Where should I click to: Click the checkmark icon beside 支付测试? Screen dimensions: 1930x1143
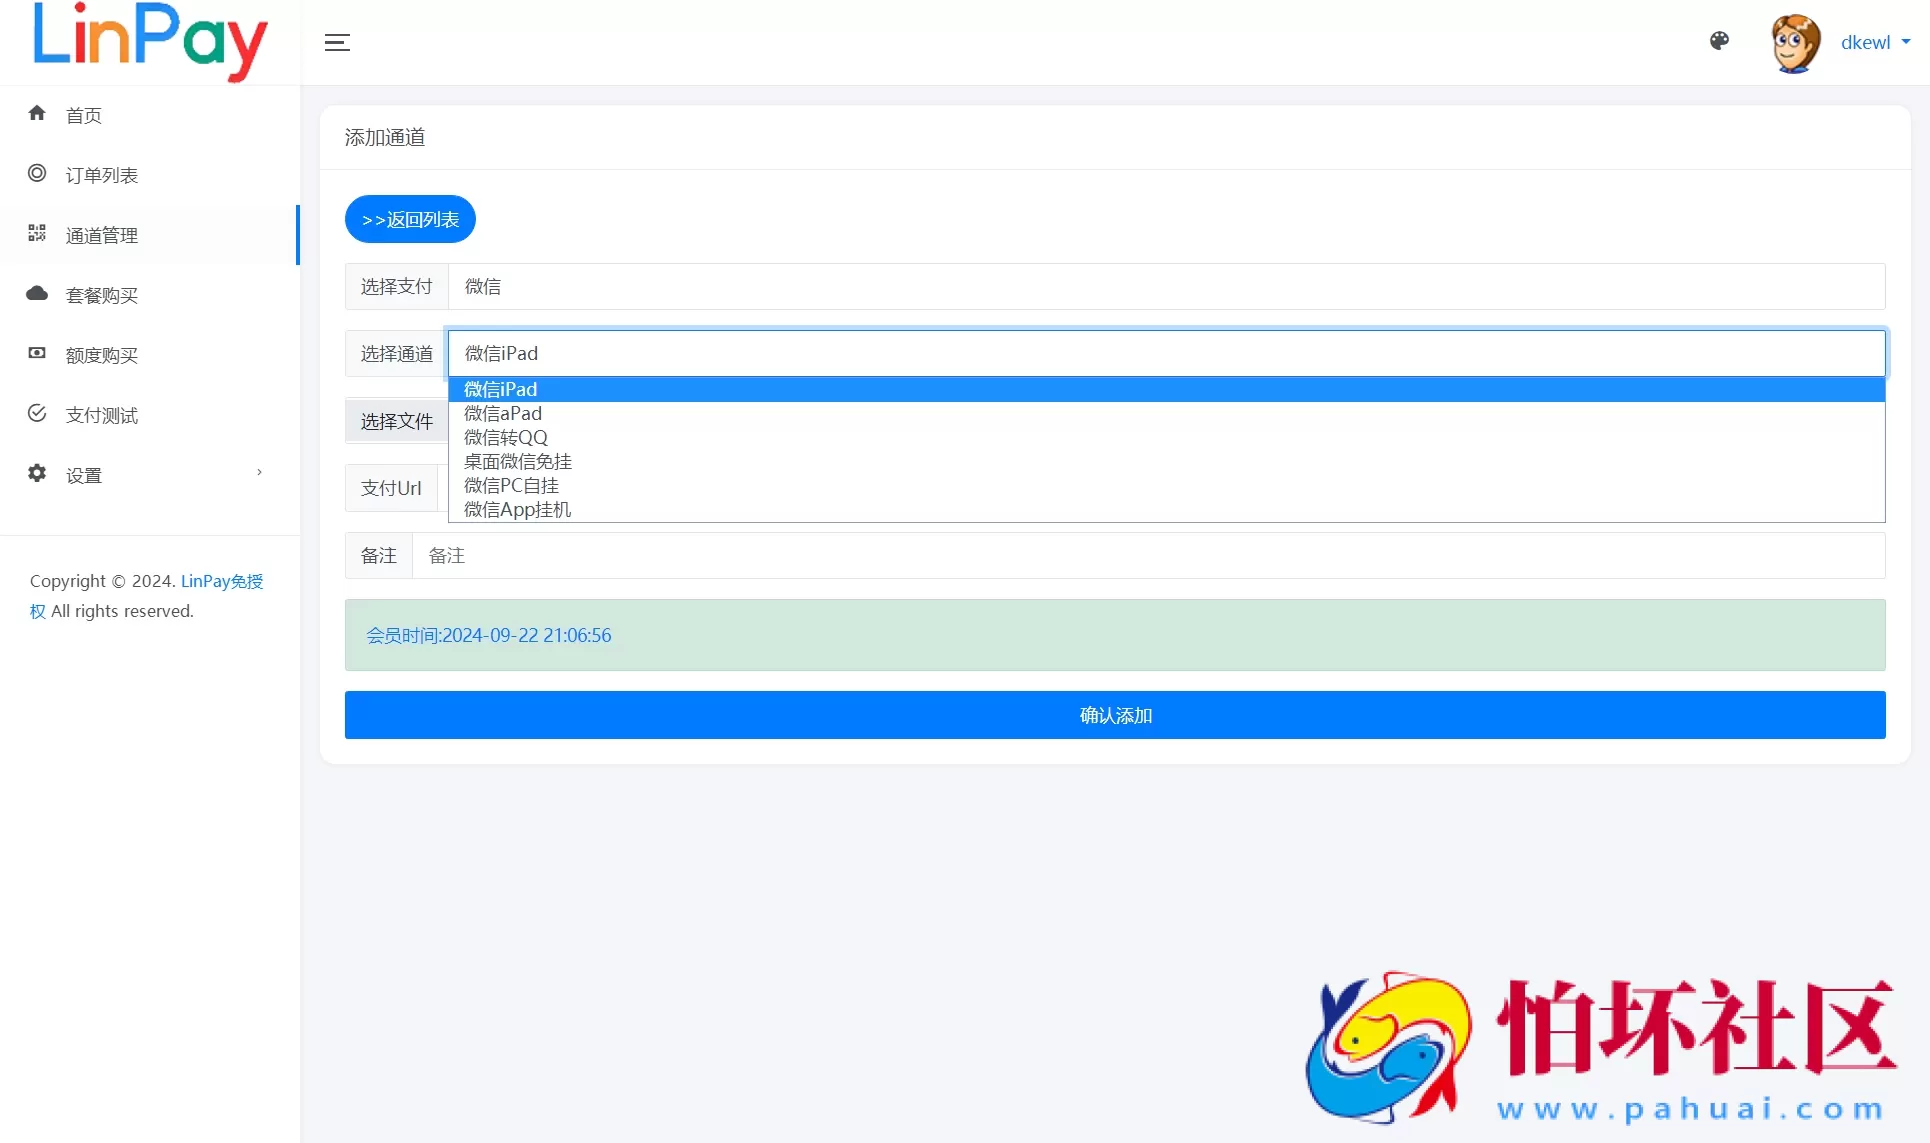point(37,413)
